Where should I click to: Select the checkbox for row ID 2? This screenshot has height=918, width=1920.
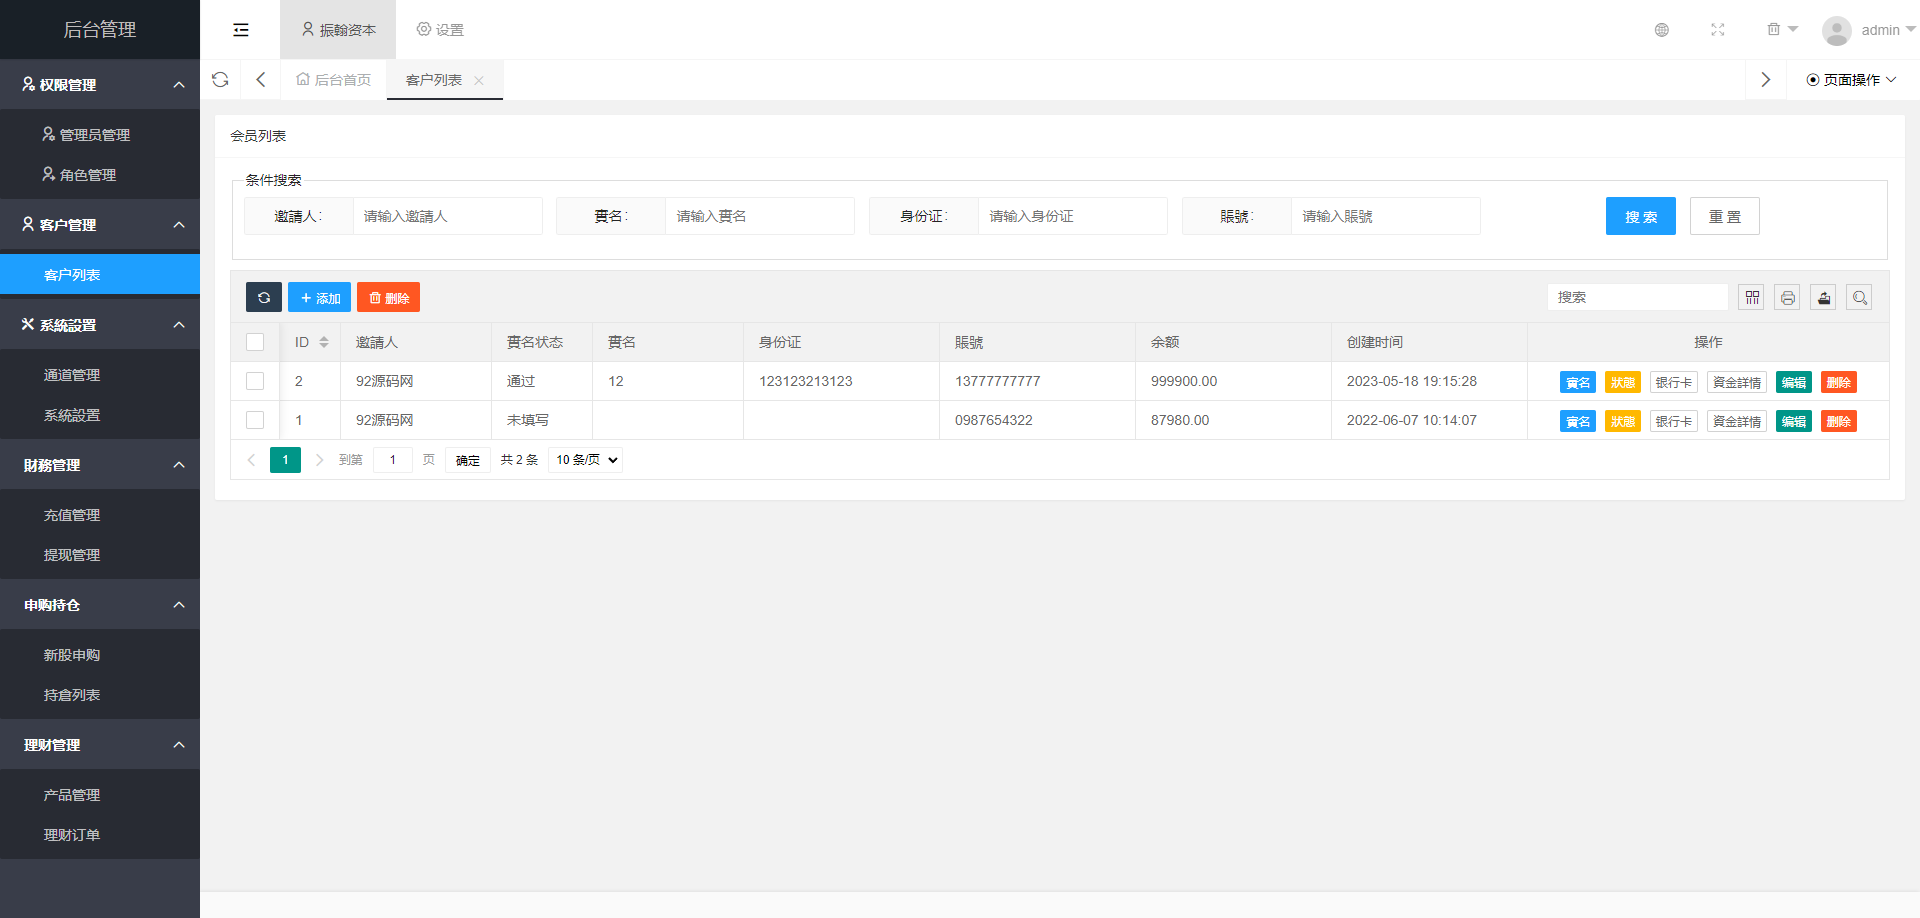click(255, 381)
